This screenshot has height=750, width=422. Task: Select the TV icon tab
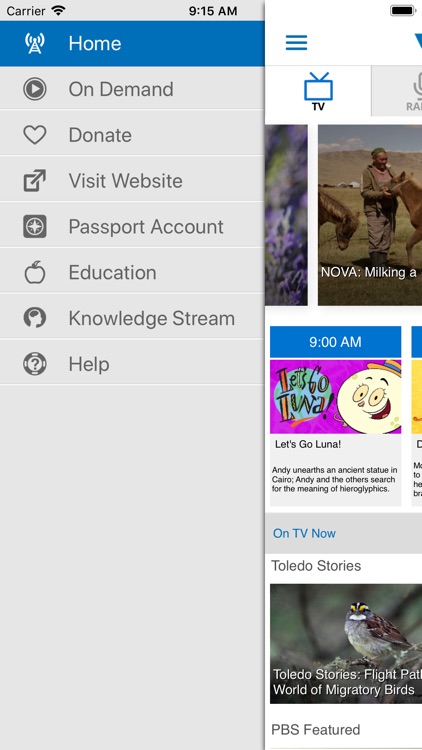318,91
